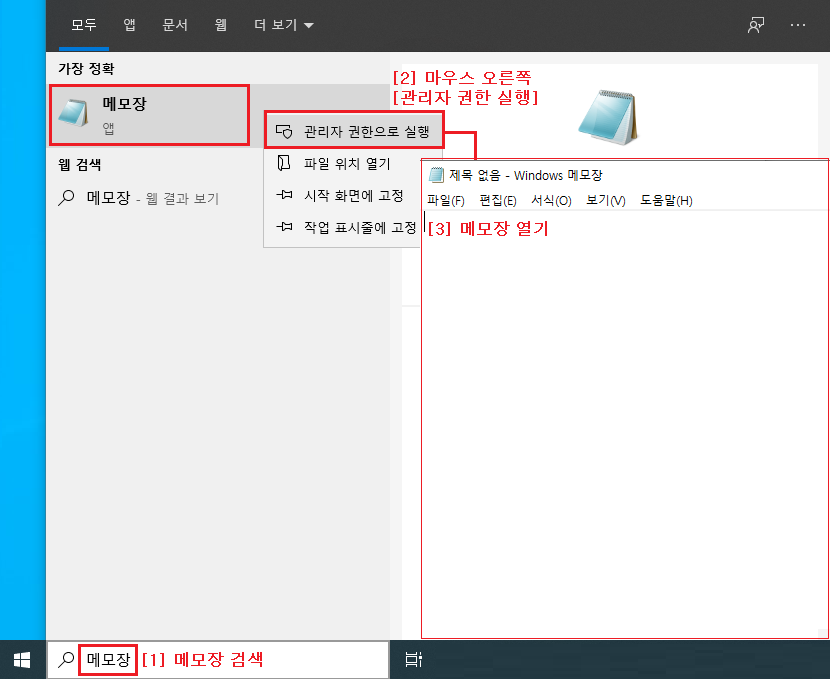The image size is (830, 679).
Task: Open 서식(O) menu in Notepad window
Action: pyautogui.click(x=551, y=201)
